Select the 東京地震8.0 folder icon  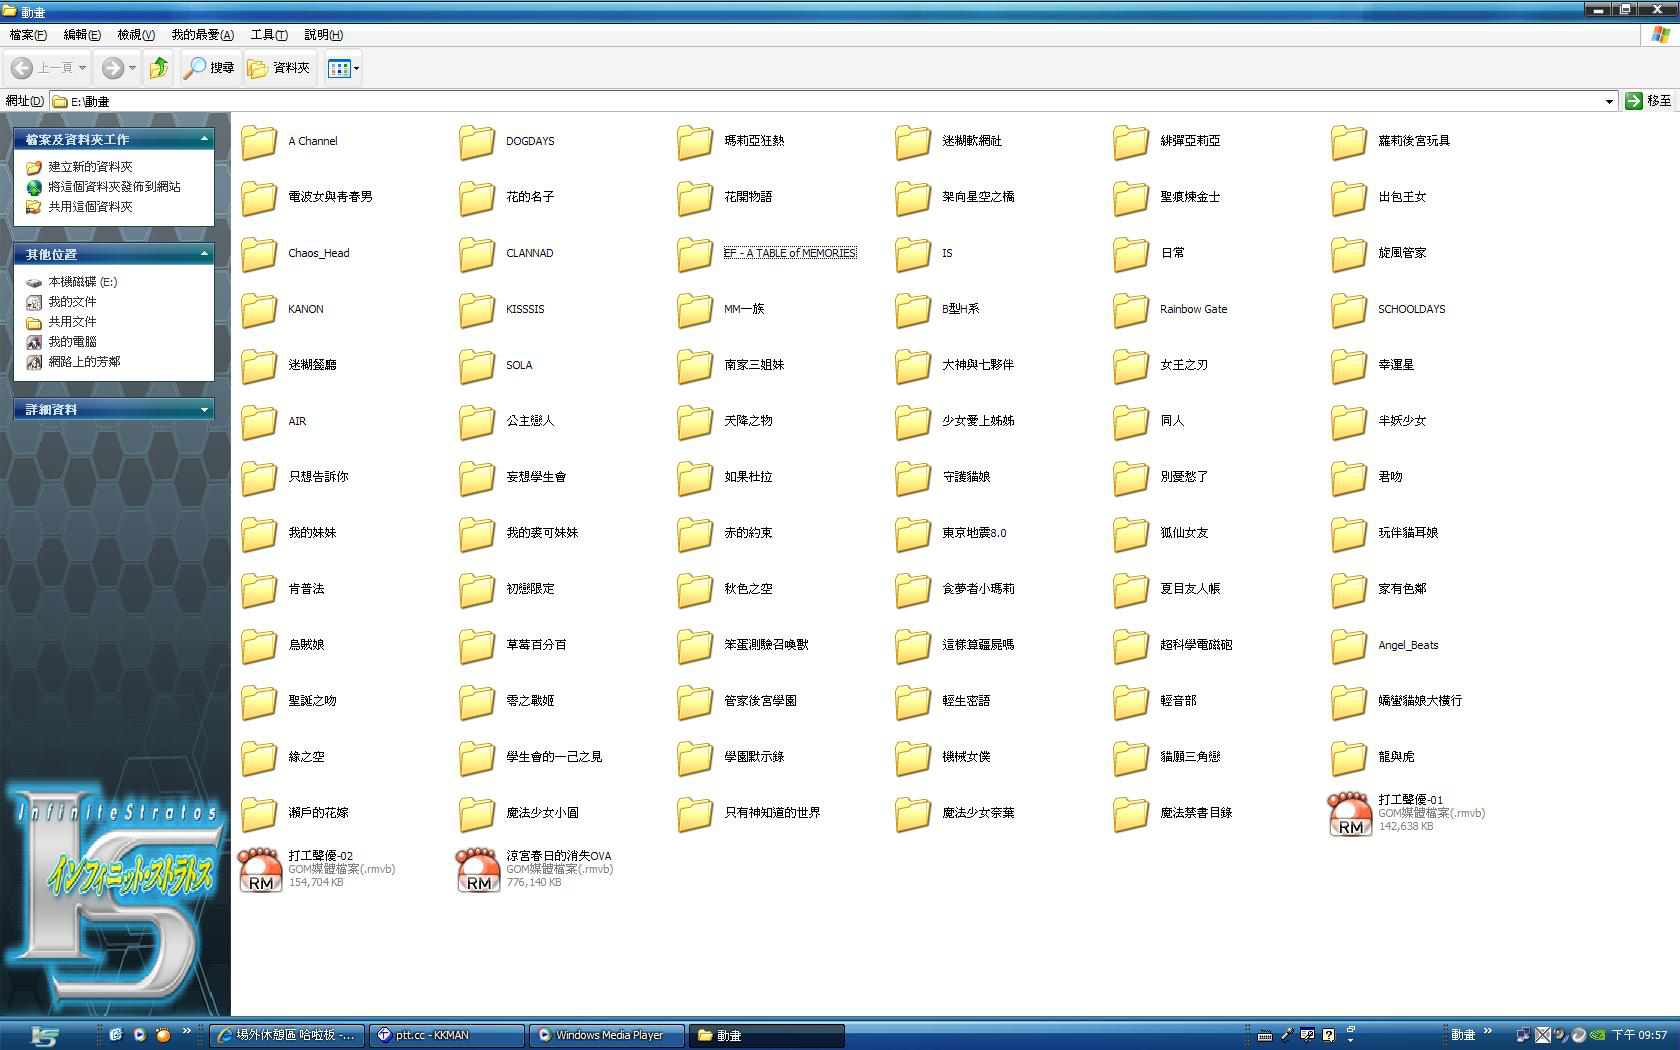point(913,534)
